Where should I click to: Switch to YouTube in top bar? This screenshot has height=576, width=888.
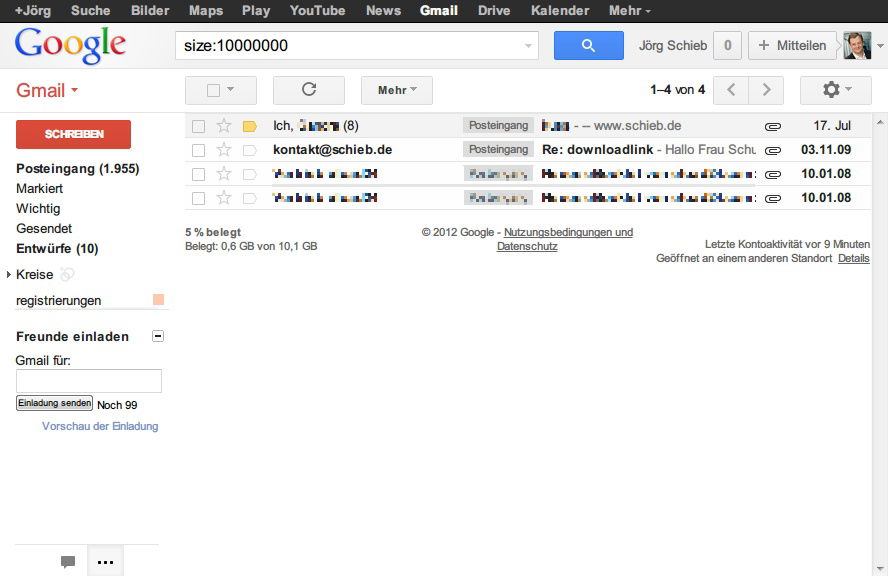[x=317, y=11]
